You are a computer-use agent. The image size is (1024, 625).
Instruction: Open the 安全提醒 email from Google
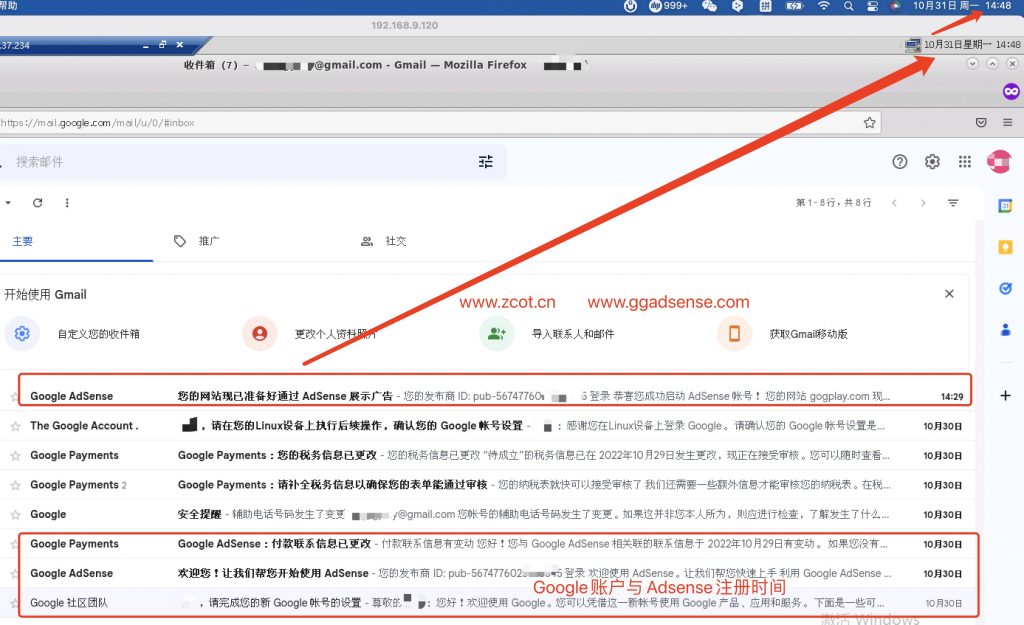pos(485,514)
